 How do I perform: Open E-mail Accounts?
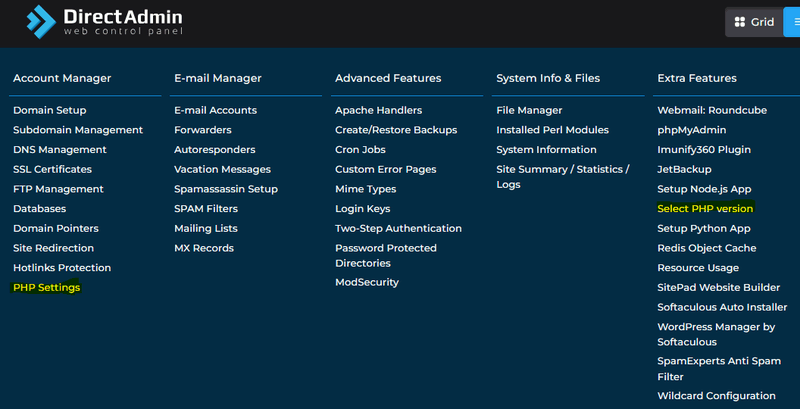[215, 110]
